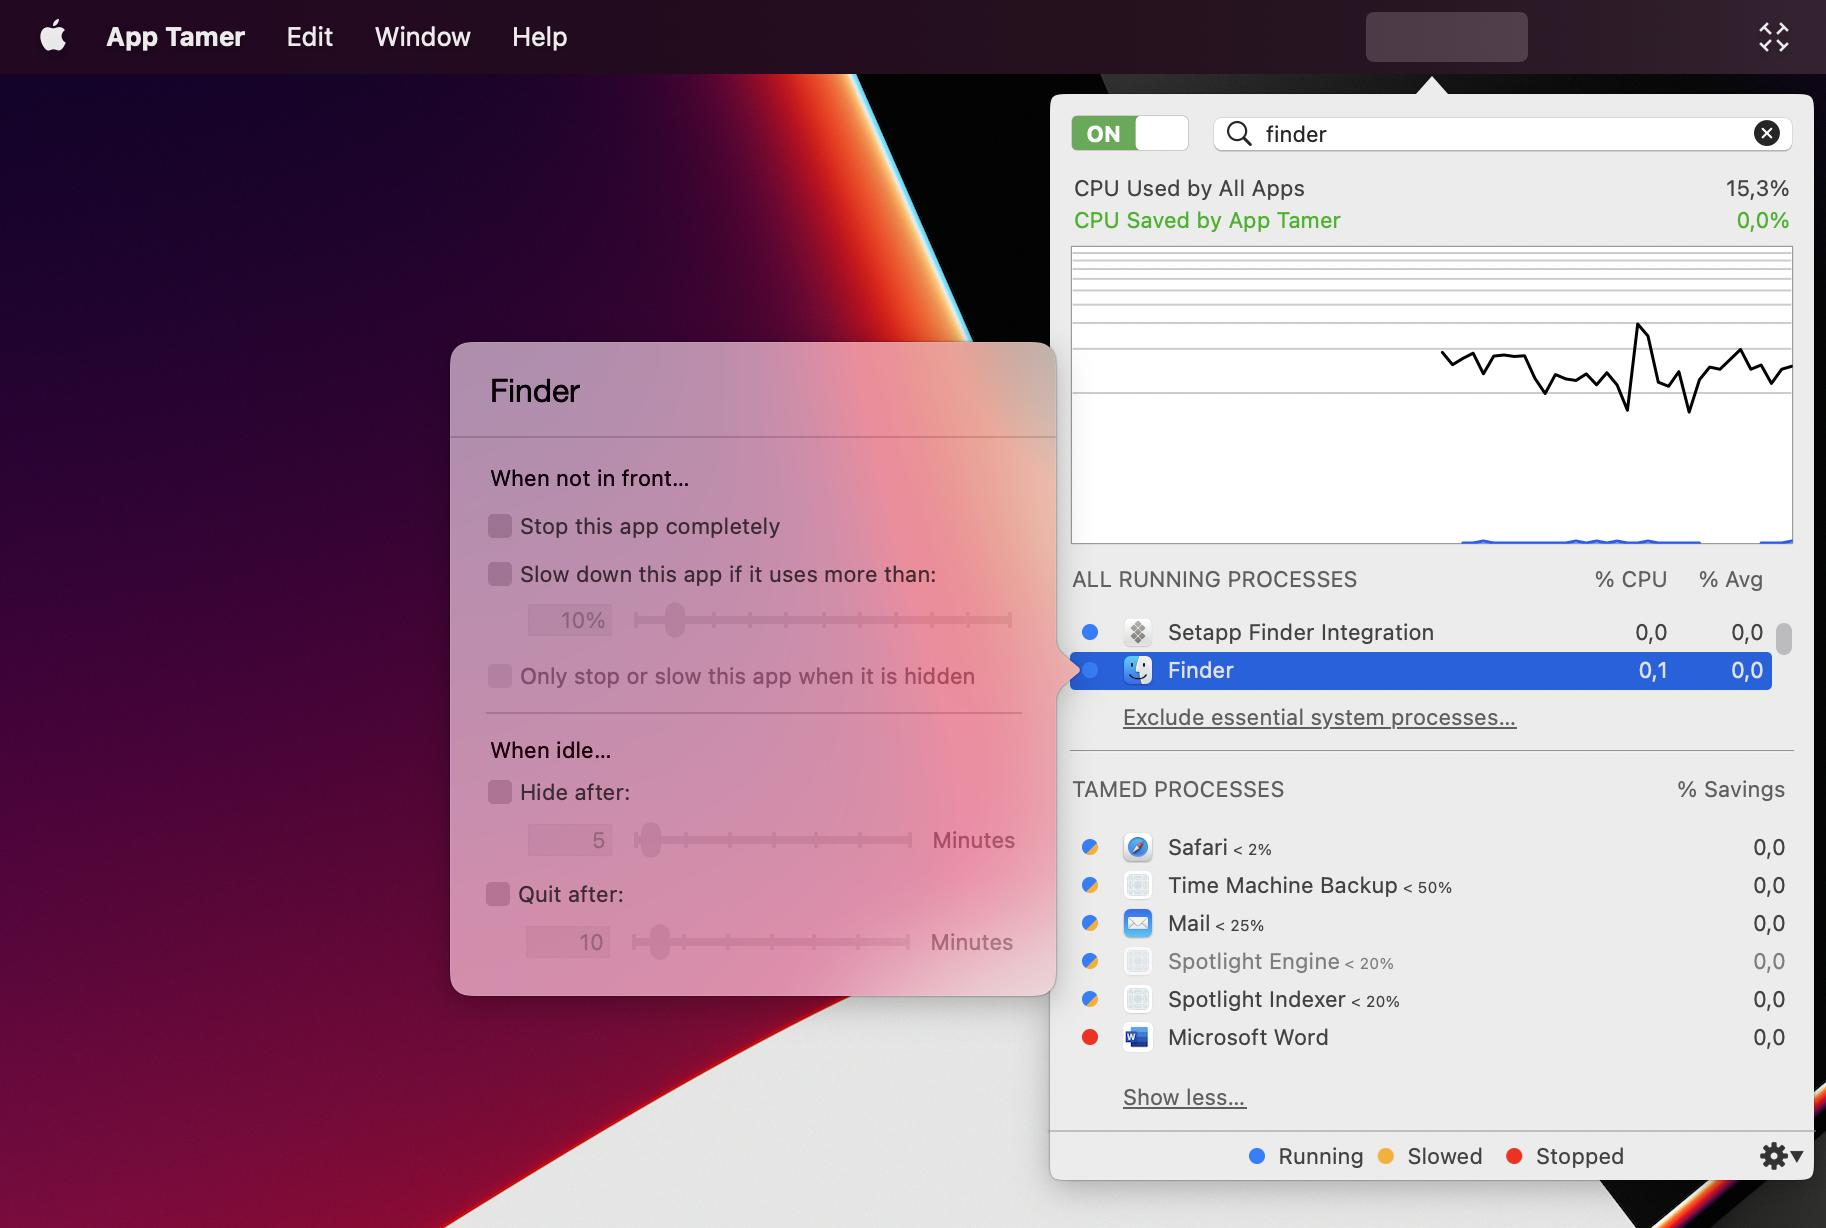Select the Spotlight Indexer row
Image resolution: width=1826 pixels, height=1228 pixels.
click(1431, 999)
